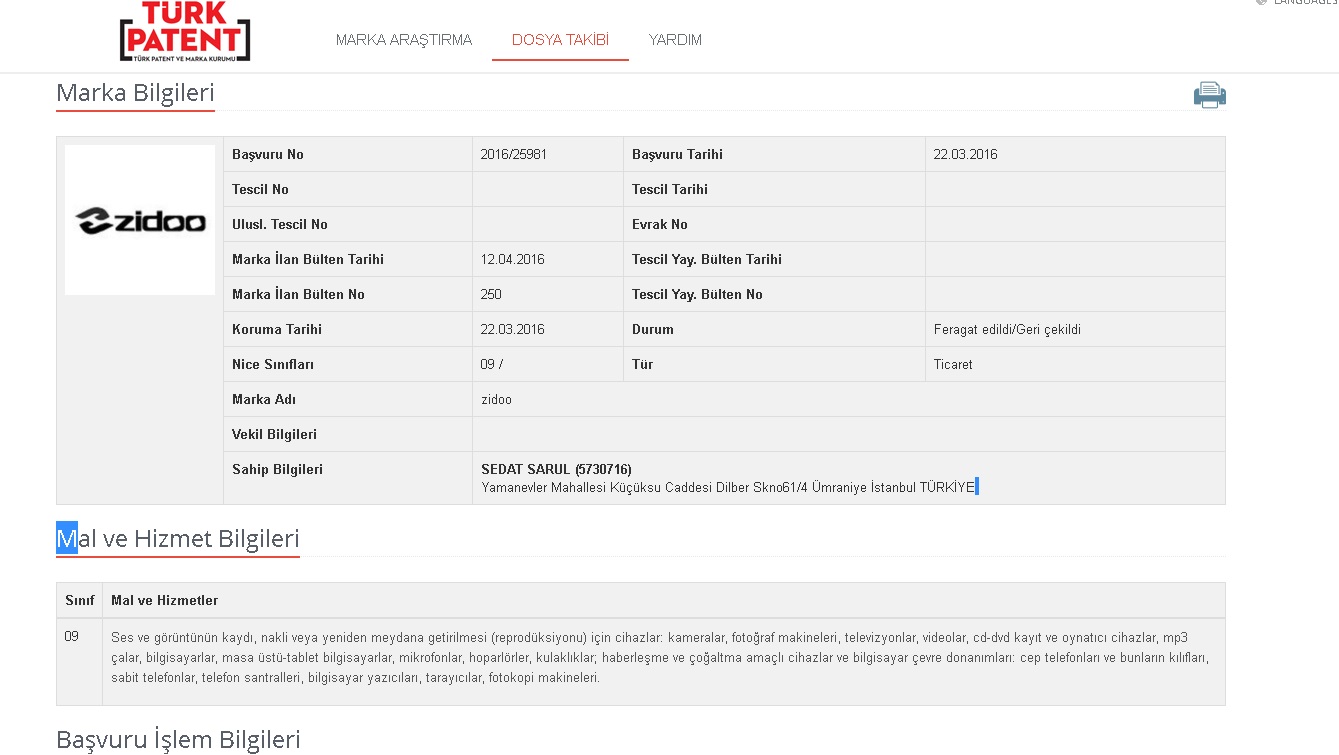Click the Vekil Bilgileri label
Viewport: 1339px width, 755px height.
[x=275, y=434]
